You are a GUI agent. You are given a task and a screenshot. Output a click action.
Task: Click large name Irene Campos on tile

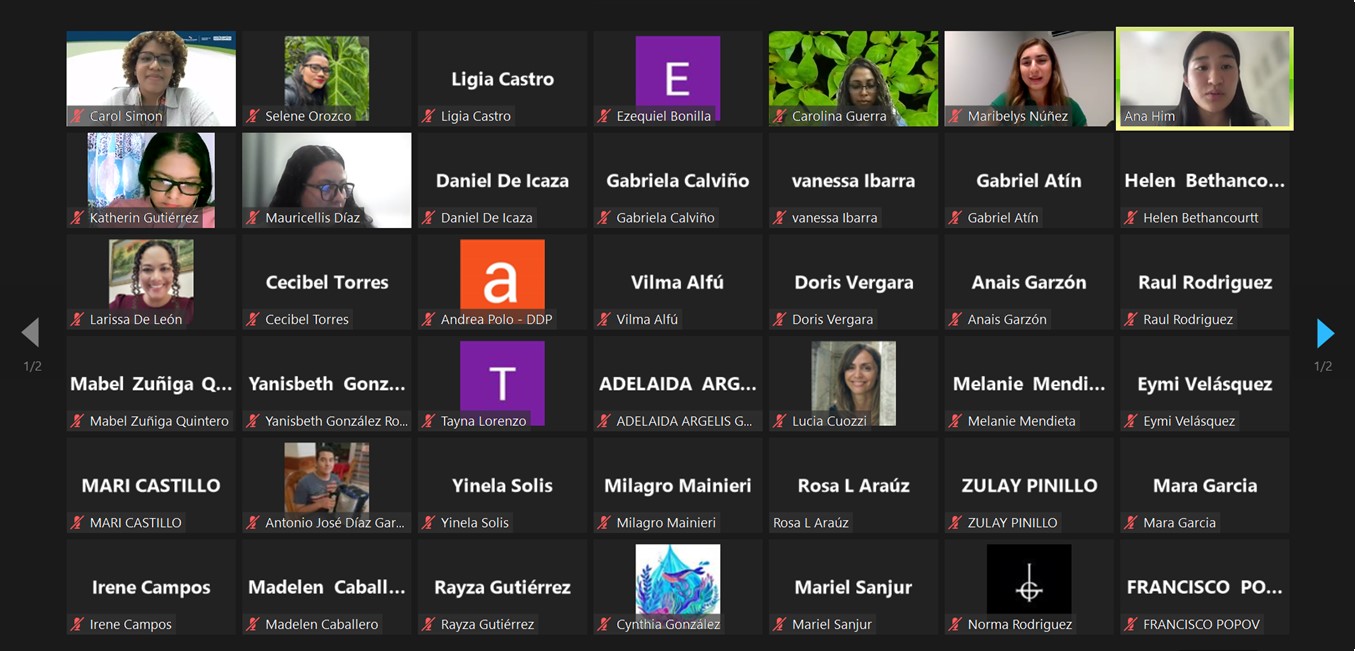(x=151, y=588)
